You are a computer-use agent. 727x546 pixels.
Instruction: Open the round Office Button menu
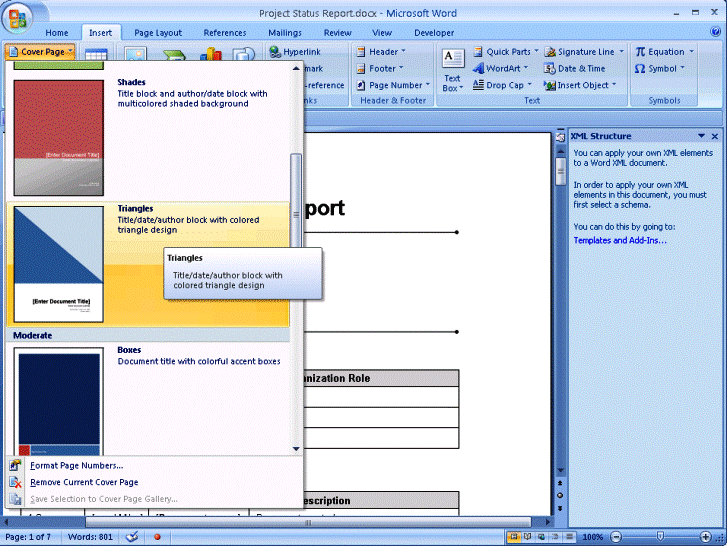pos(18,19)
